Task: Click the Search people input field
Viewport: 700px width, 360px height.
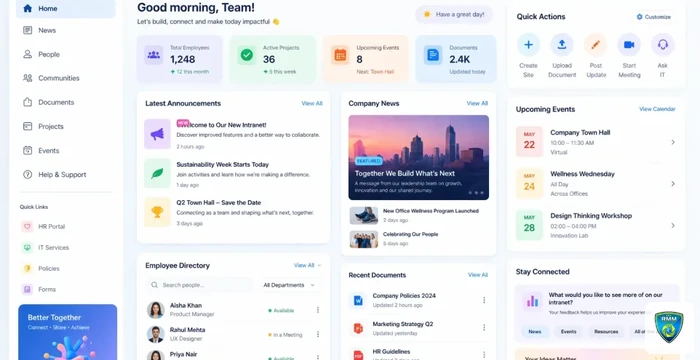Action: [x=200, y=285]
